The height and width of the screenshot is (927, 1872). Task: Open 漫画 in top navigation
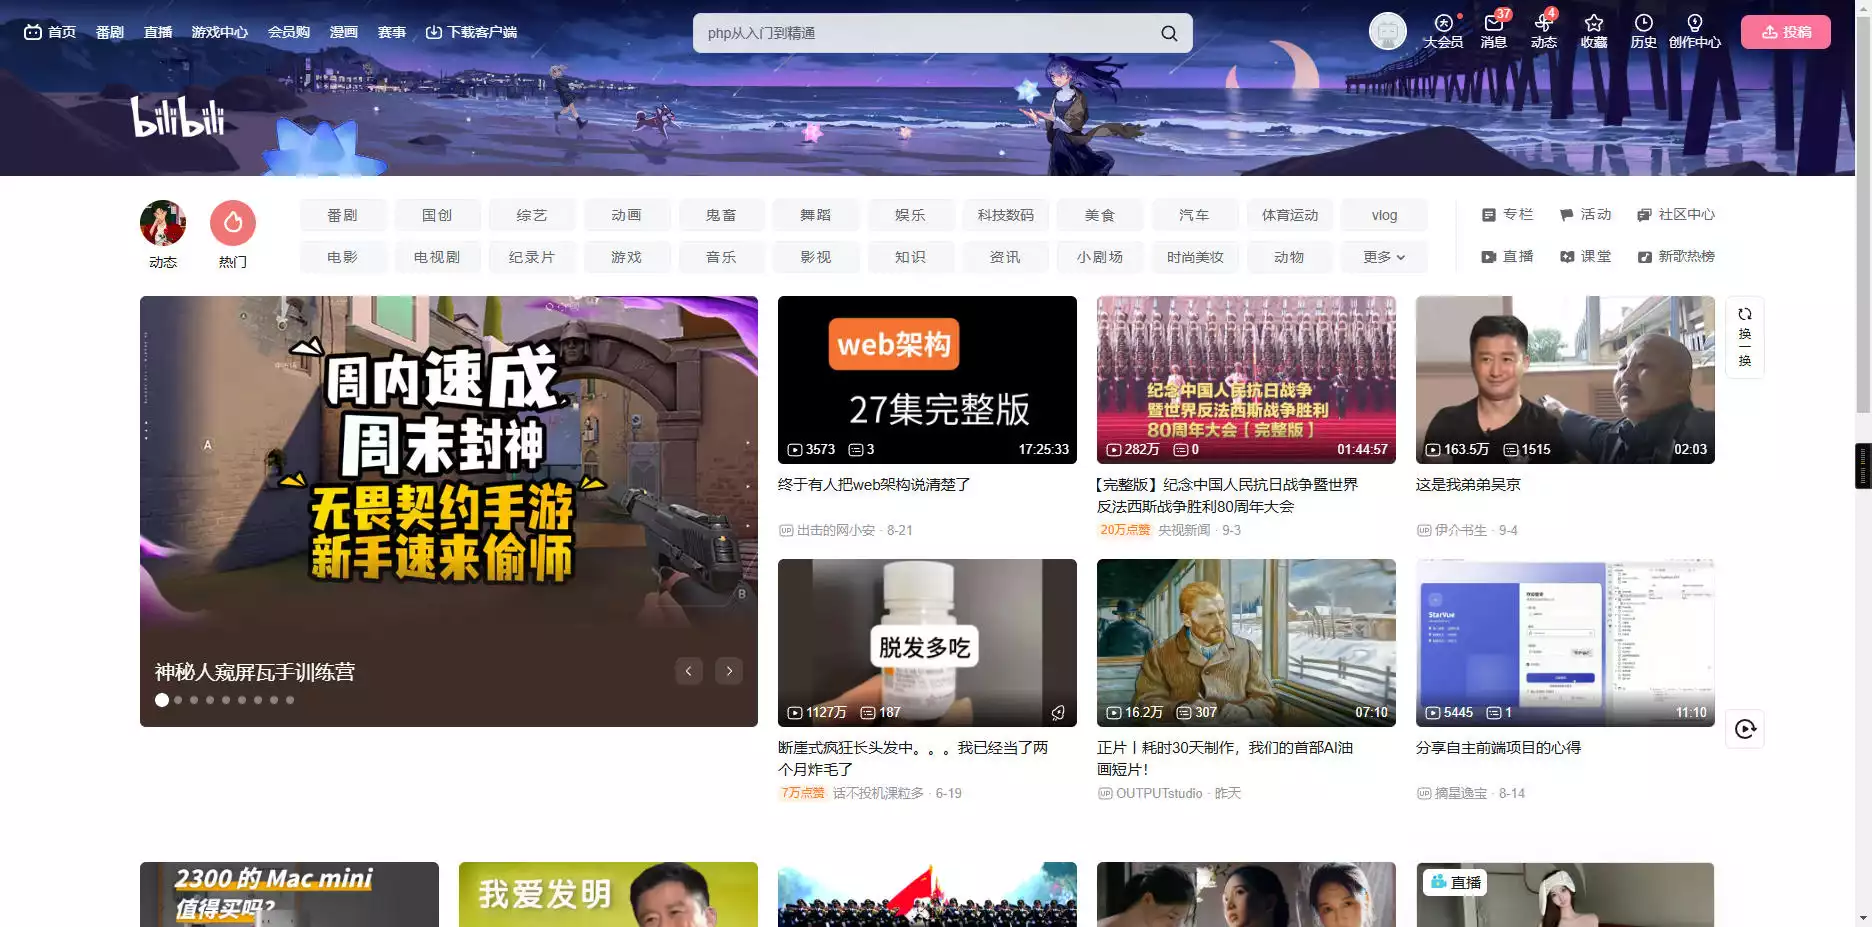(344, 32)
